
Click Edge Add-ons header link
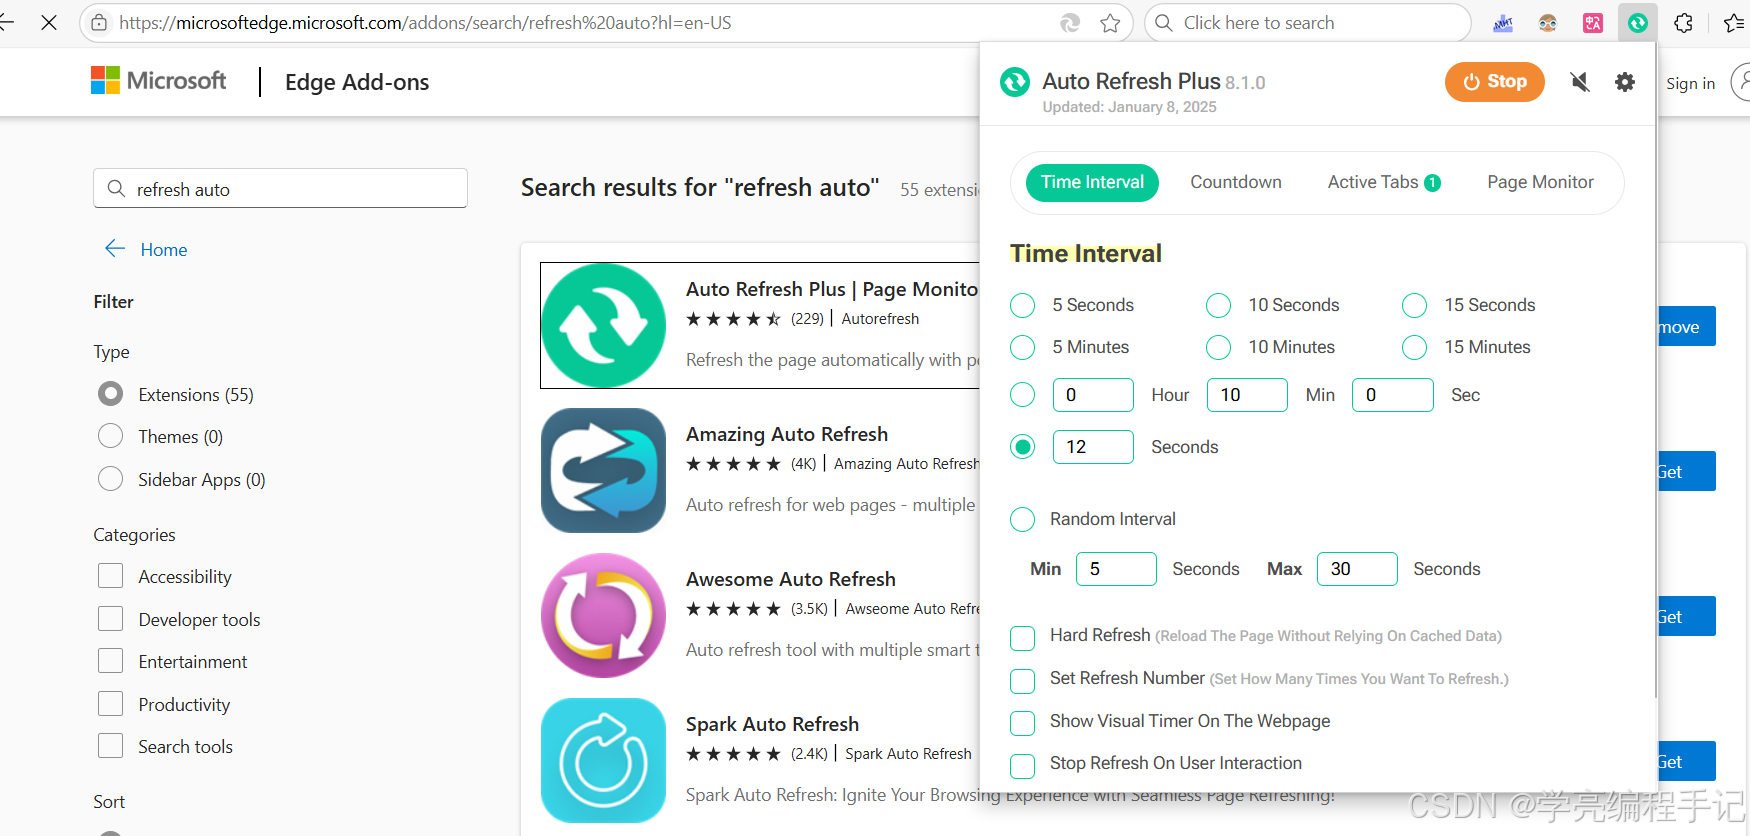coord(357,82)
